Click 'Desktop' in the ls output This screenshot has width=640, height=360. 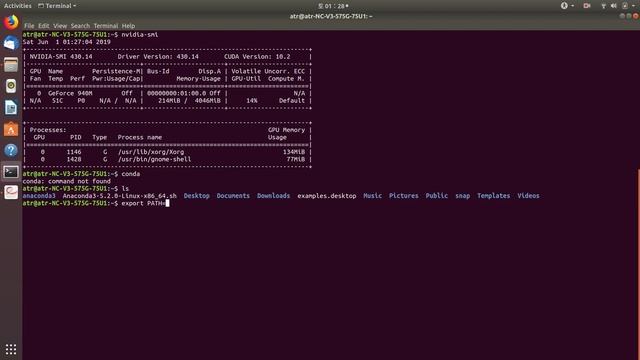click(196, 196)
